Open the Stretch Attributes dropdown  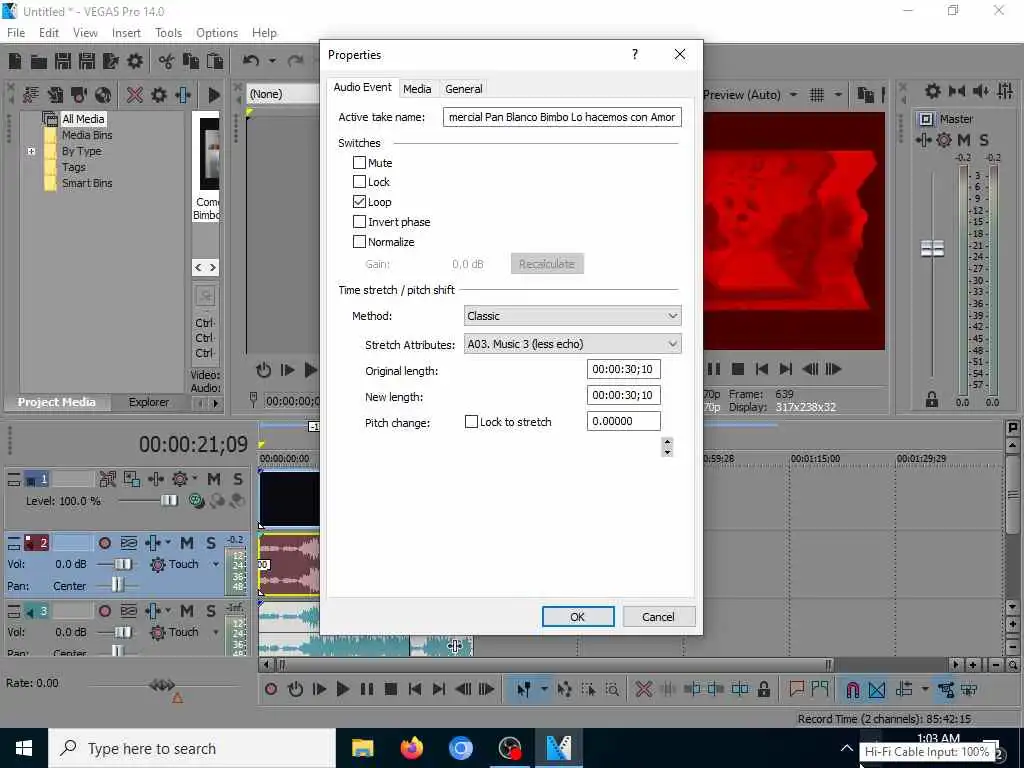(573, 344)
